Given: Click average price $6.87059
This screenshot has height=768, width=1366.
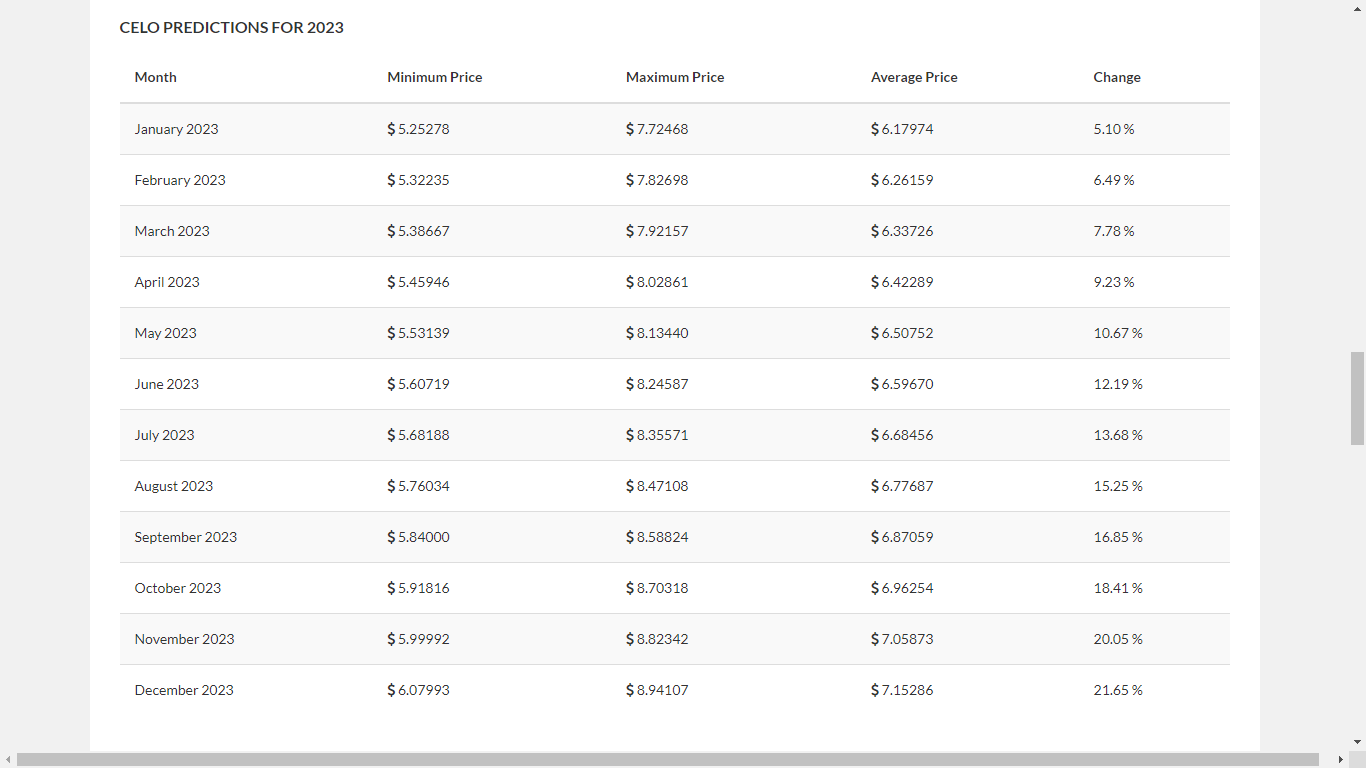Looking at the screenshot, I should point(902,537).
